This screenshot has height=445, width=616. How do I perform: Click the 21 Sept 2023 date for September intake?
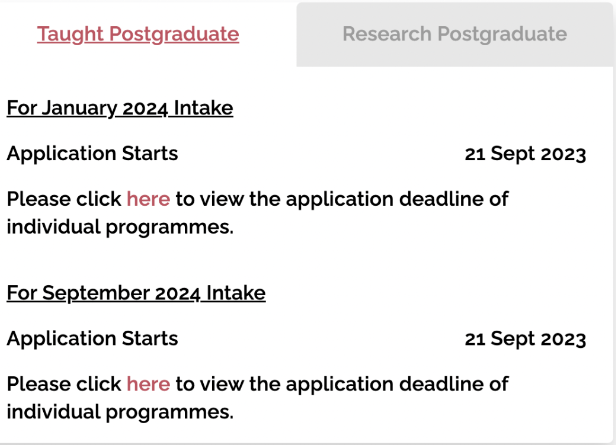(x=525, y=339)
